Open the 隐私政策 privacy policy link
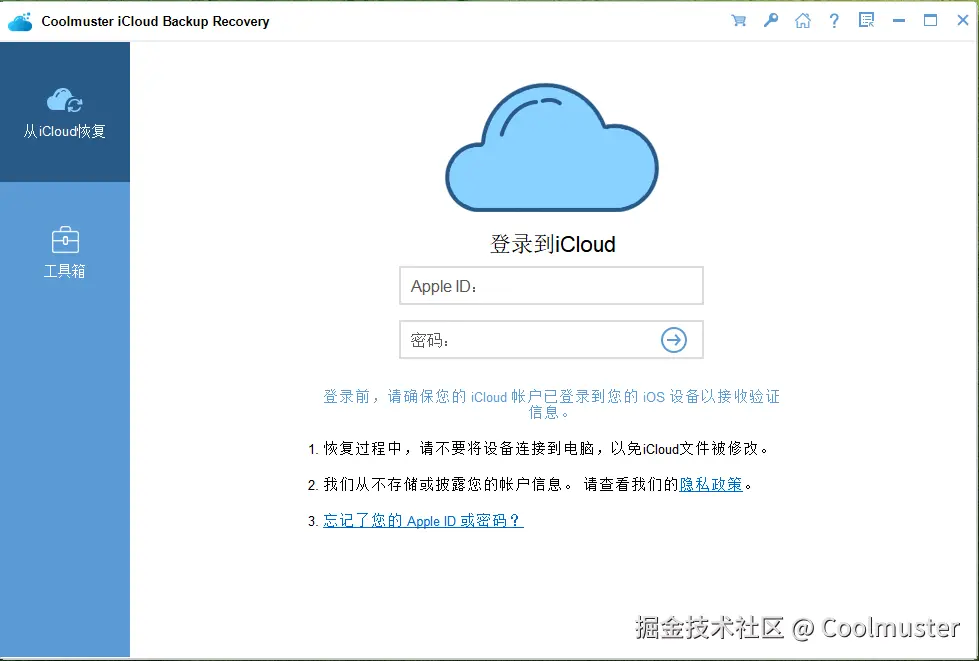 point(711,484)
